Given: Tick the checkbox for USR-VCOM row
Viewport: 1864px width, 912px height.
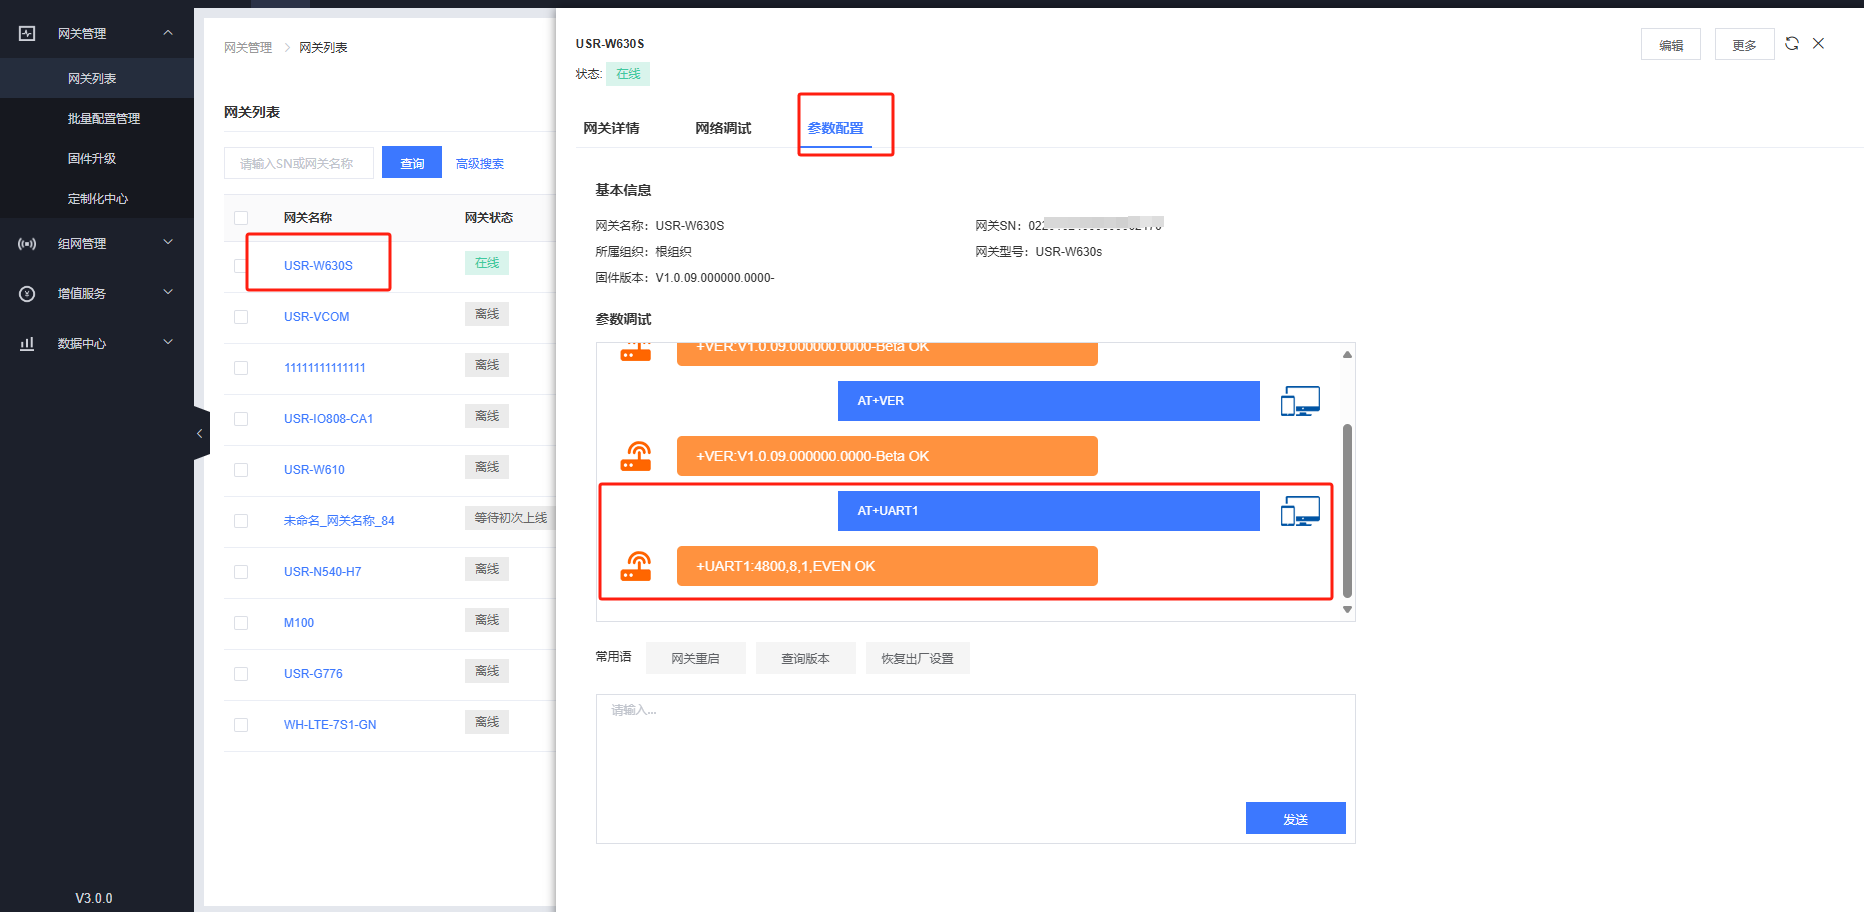Looking at the screenshot, I should (x=241, y=317).
